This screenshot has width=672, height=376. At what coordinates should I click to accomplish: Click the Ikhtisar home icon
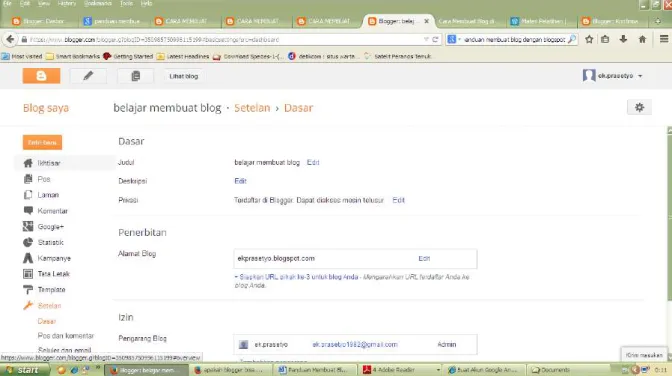pyautogui.click(x=28, y=163)
